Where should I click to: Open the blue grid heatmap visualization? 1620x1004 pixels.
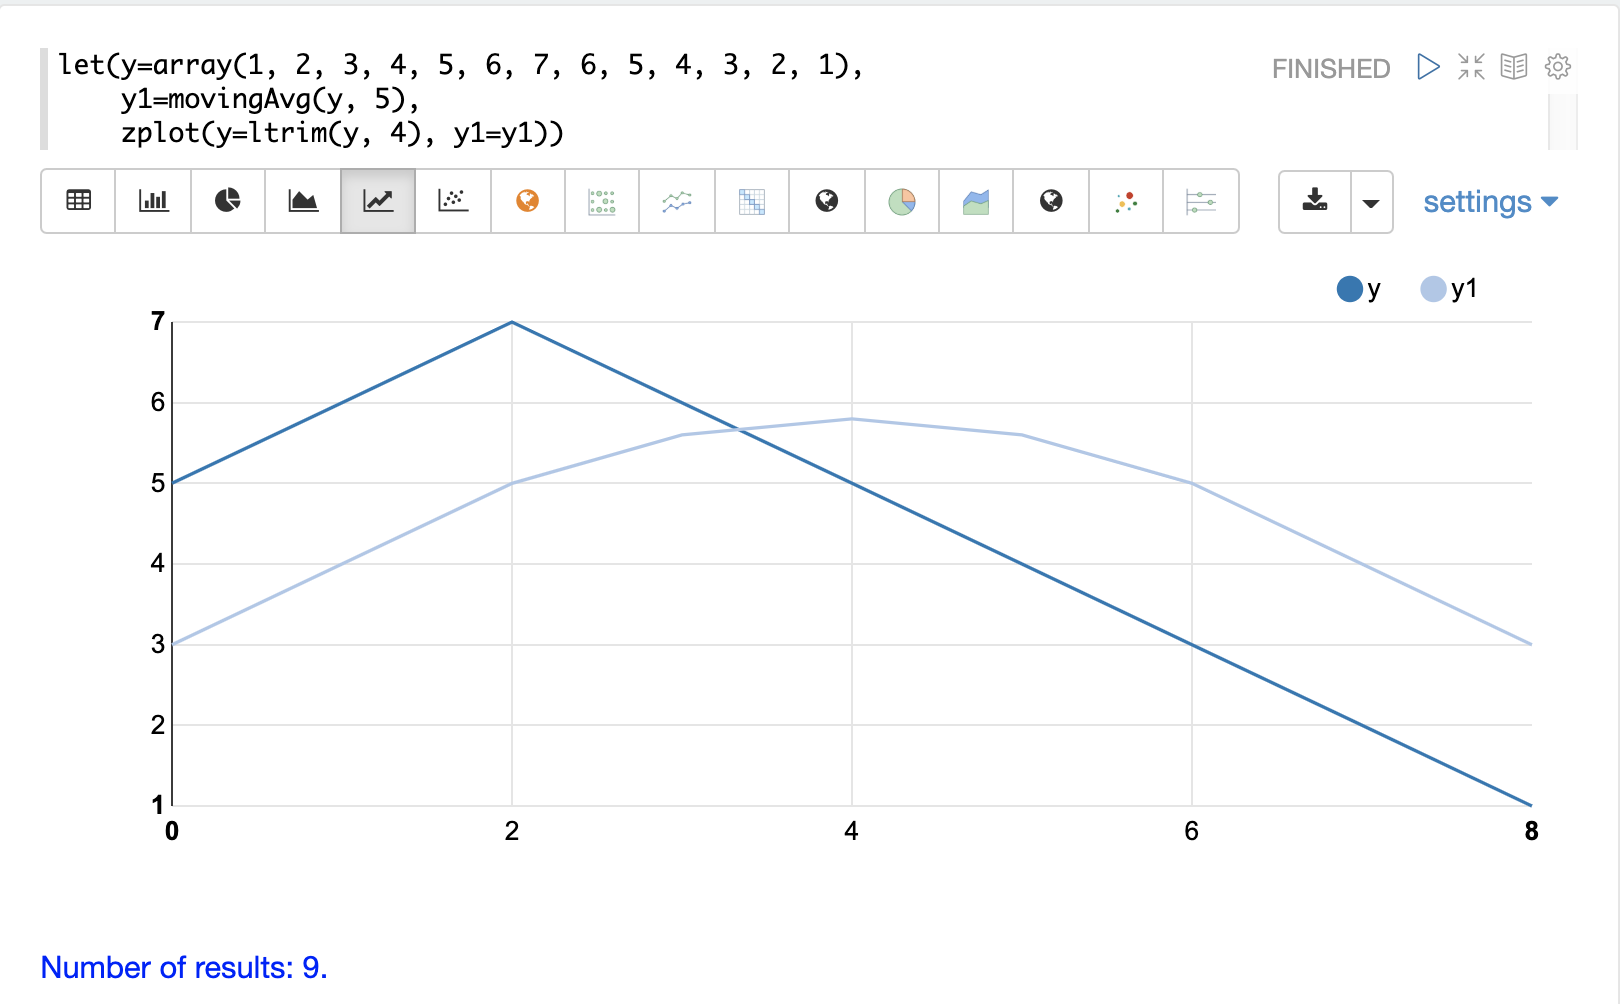pyautogui.click(x=752, y=201)
